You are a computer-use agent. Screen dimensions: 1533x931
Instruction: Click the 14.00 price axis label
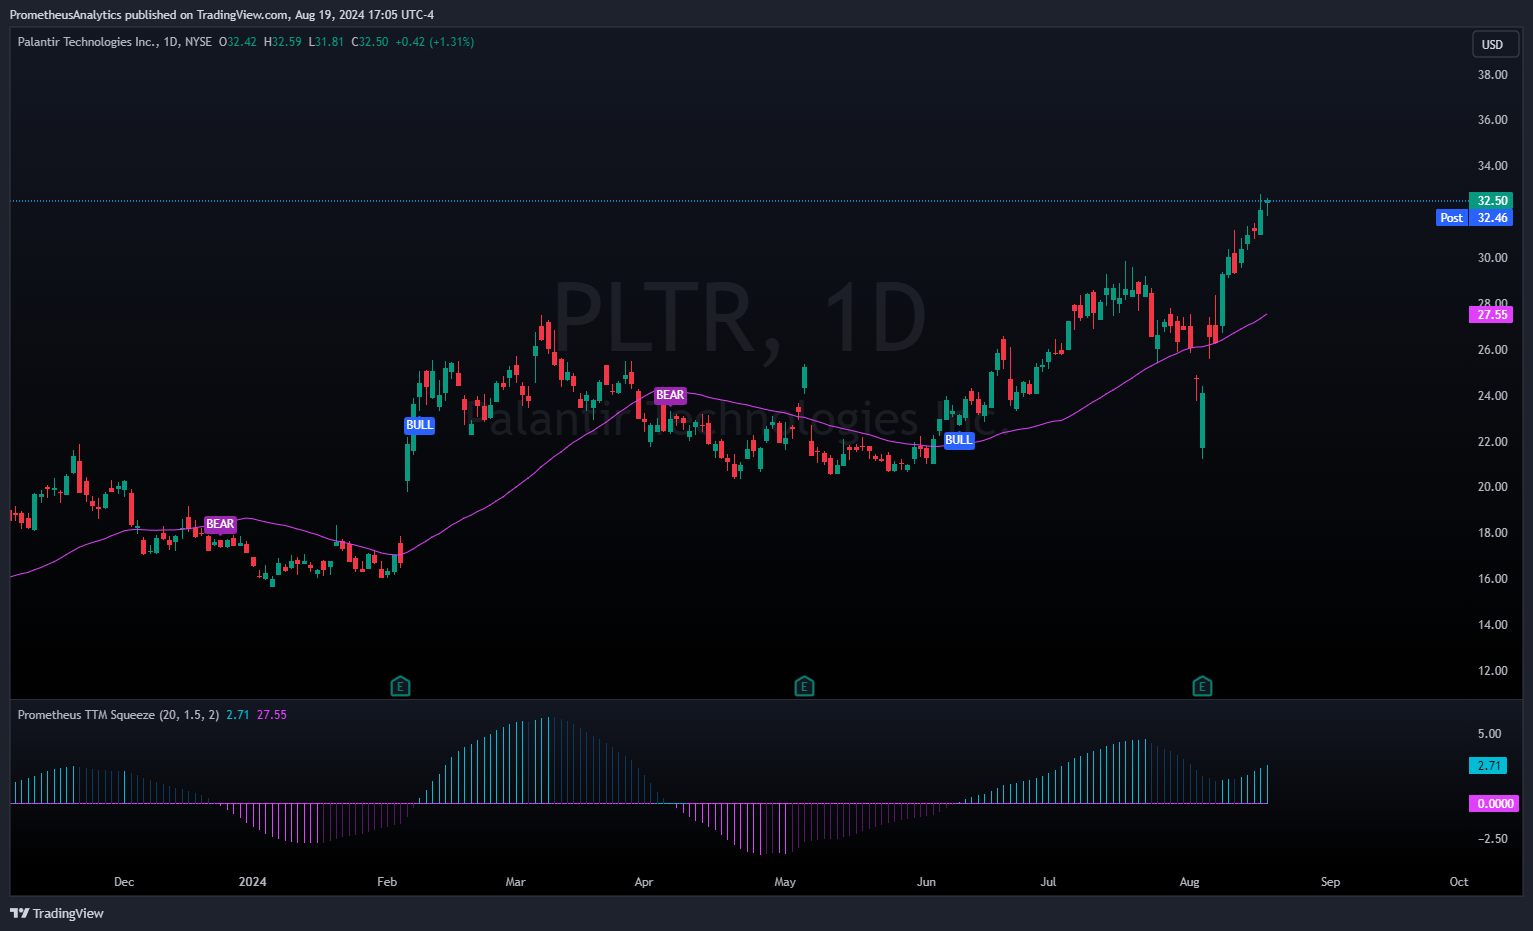coord(1493,625)
